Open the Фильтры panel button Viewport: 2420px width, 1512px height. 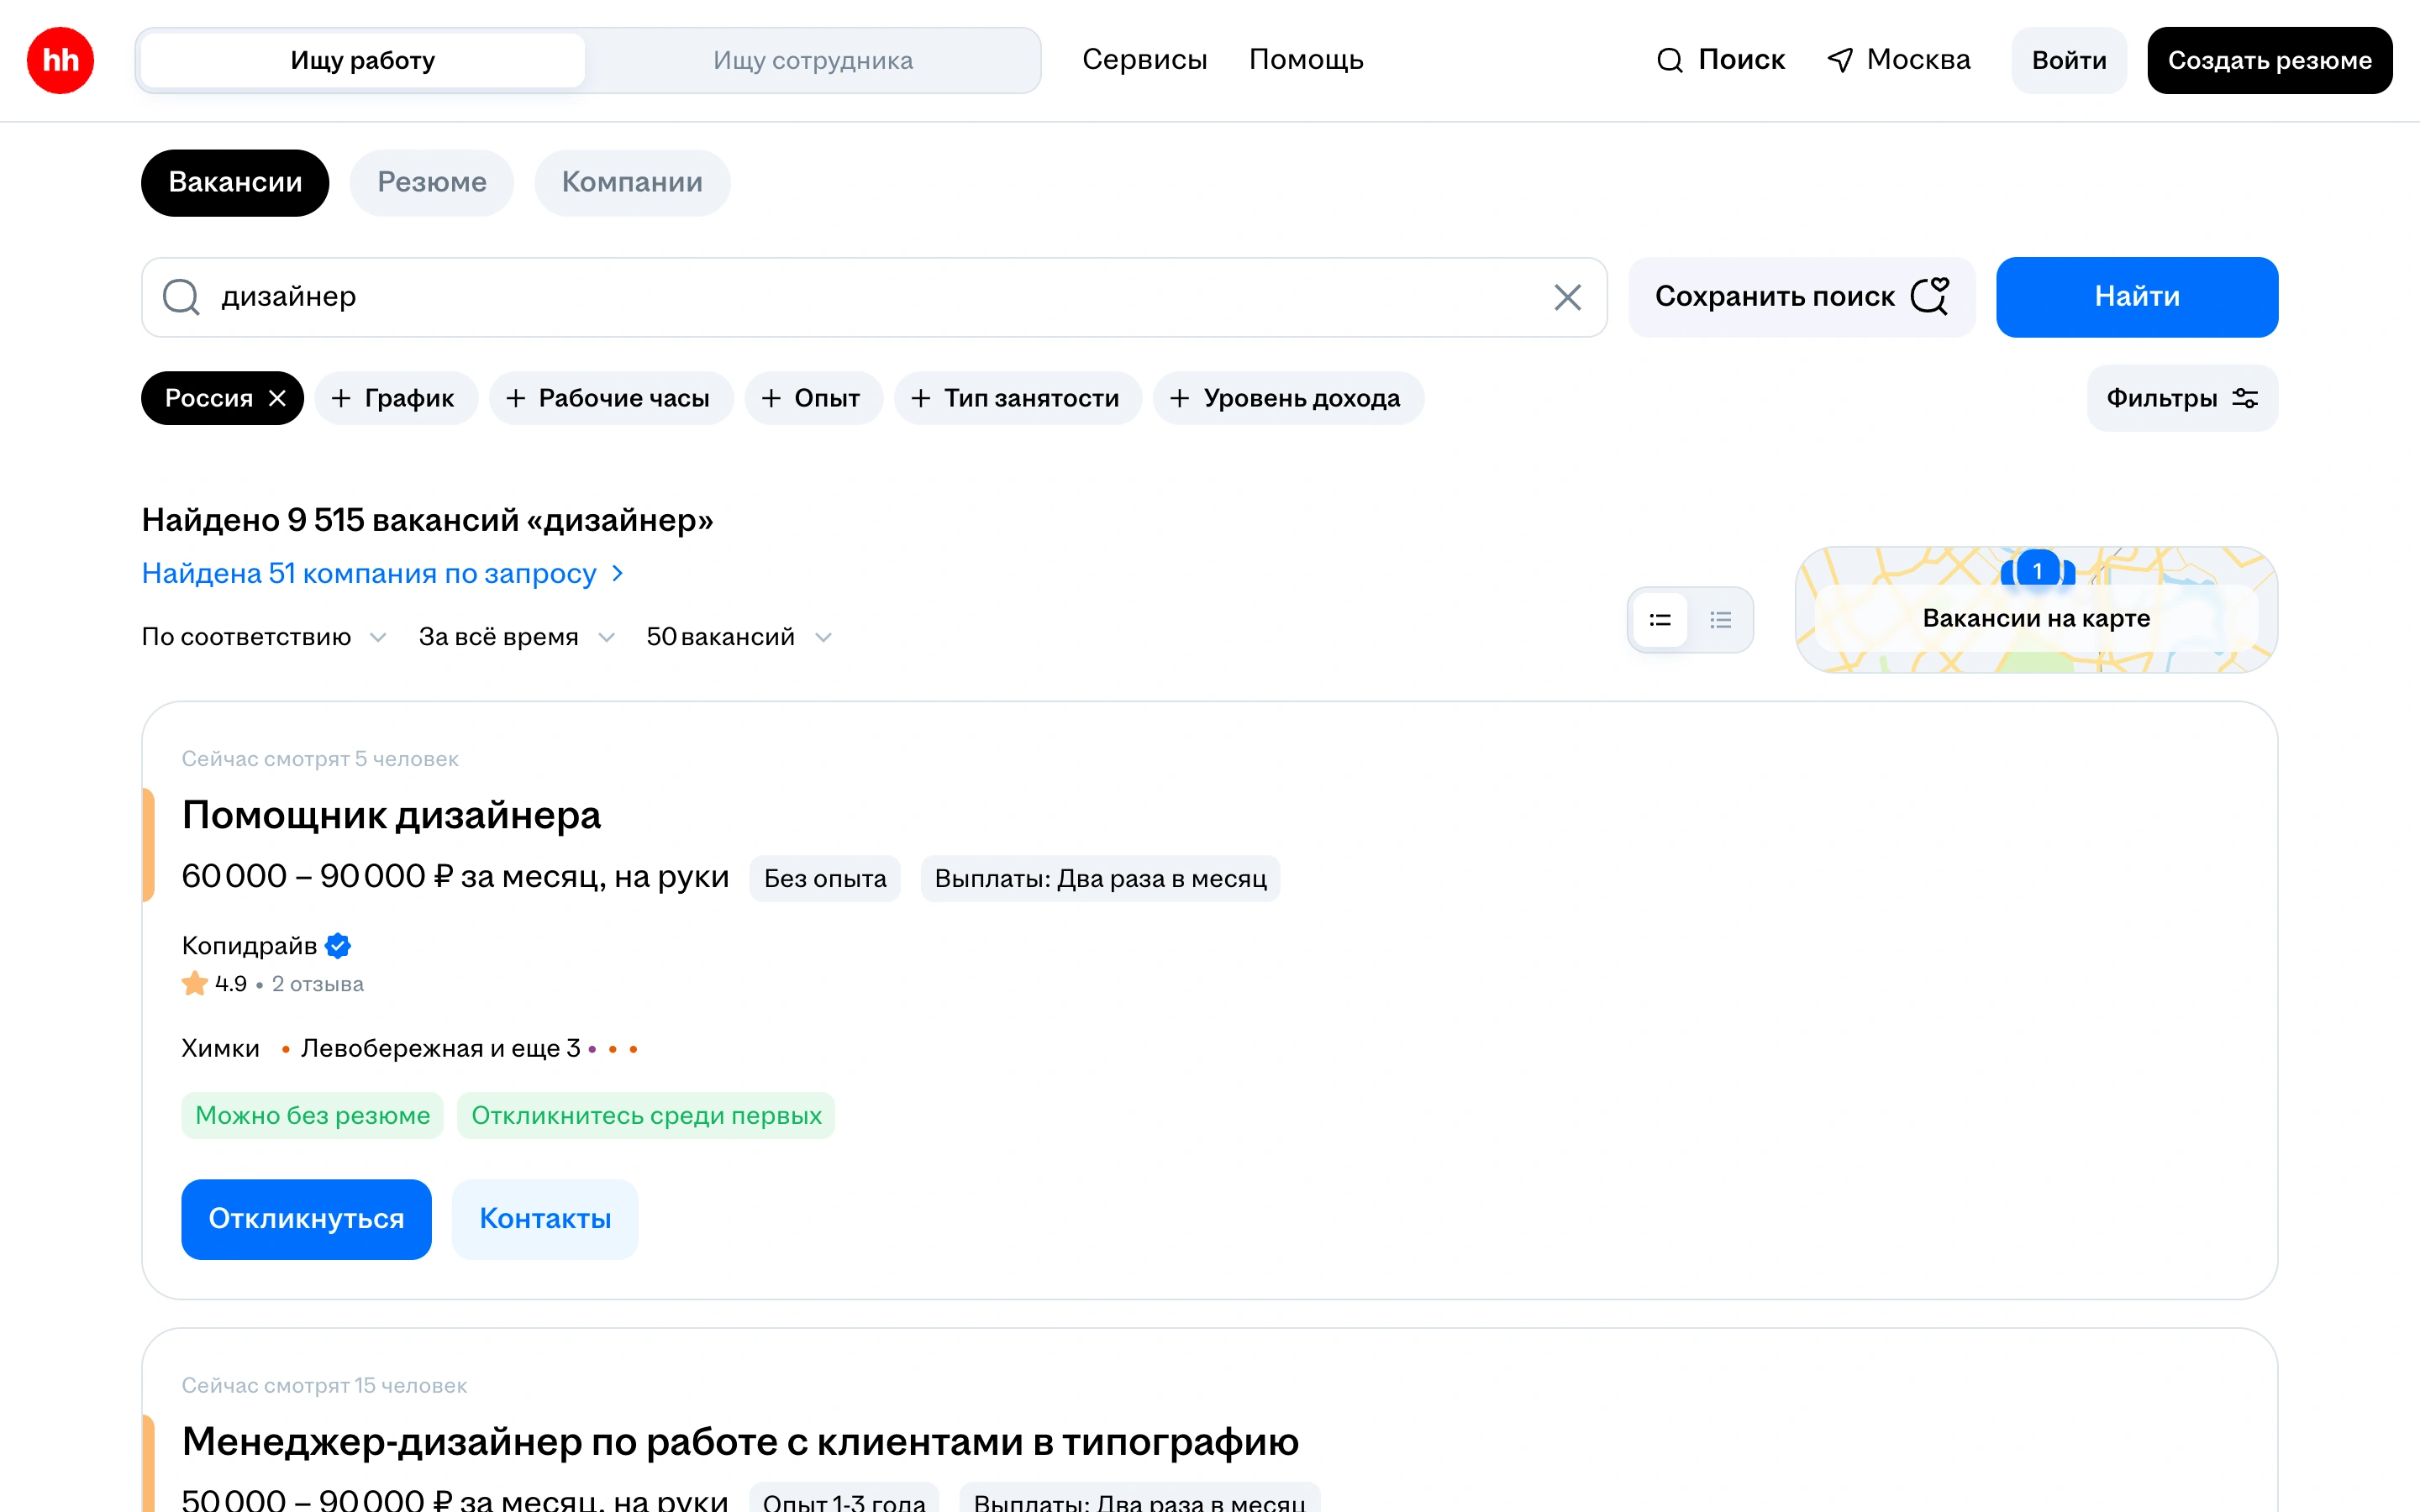(x=2182, y=398)
